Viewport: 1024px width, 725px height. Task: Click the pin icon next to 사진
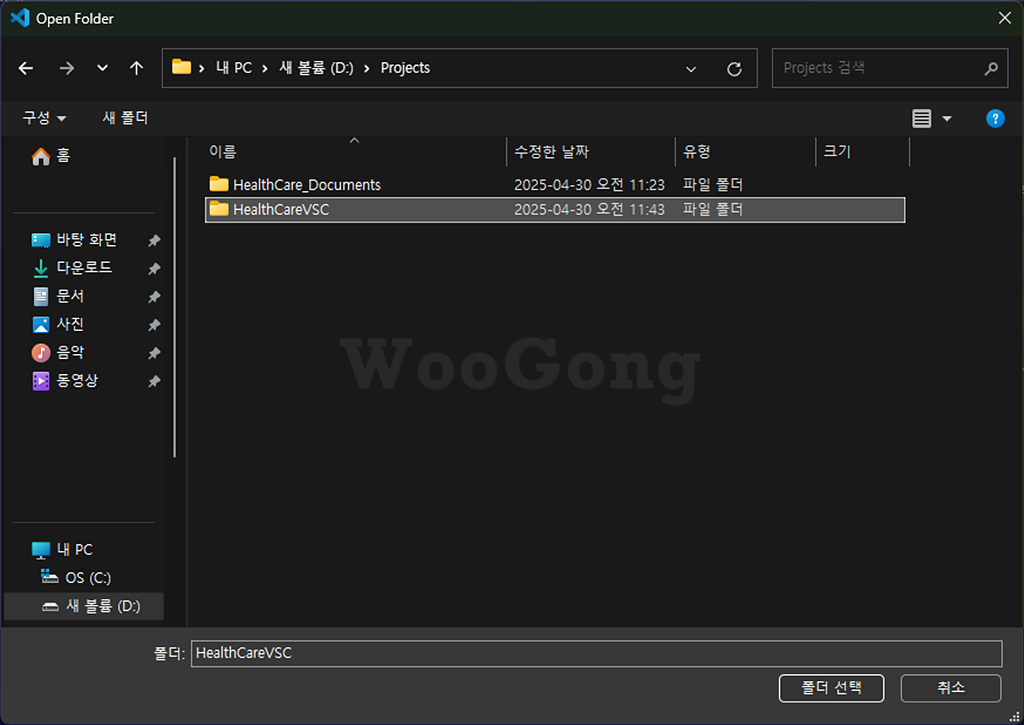pyautogui.click(x=154, y=325)
